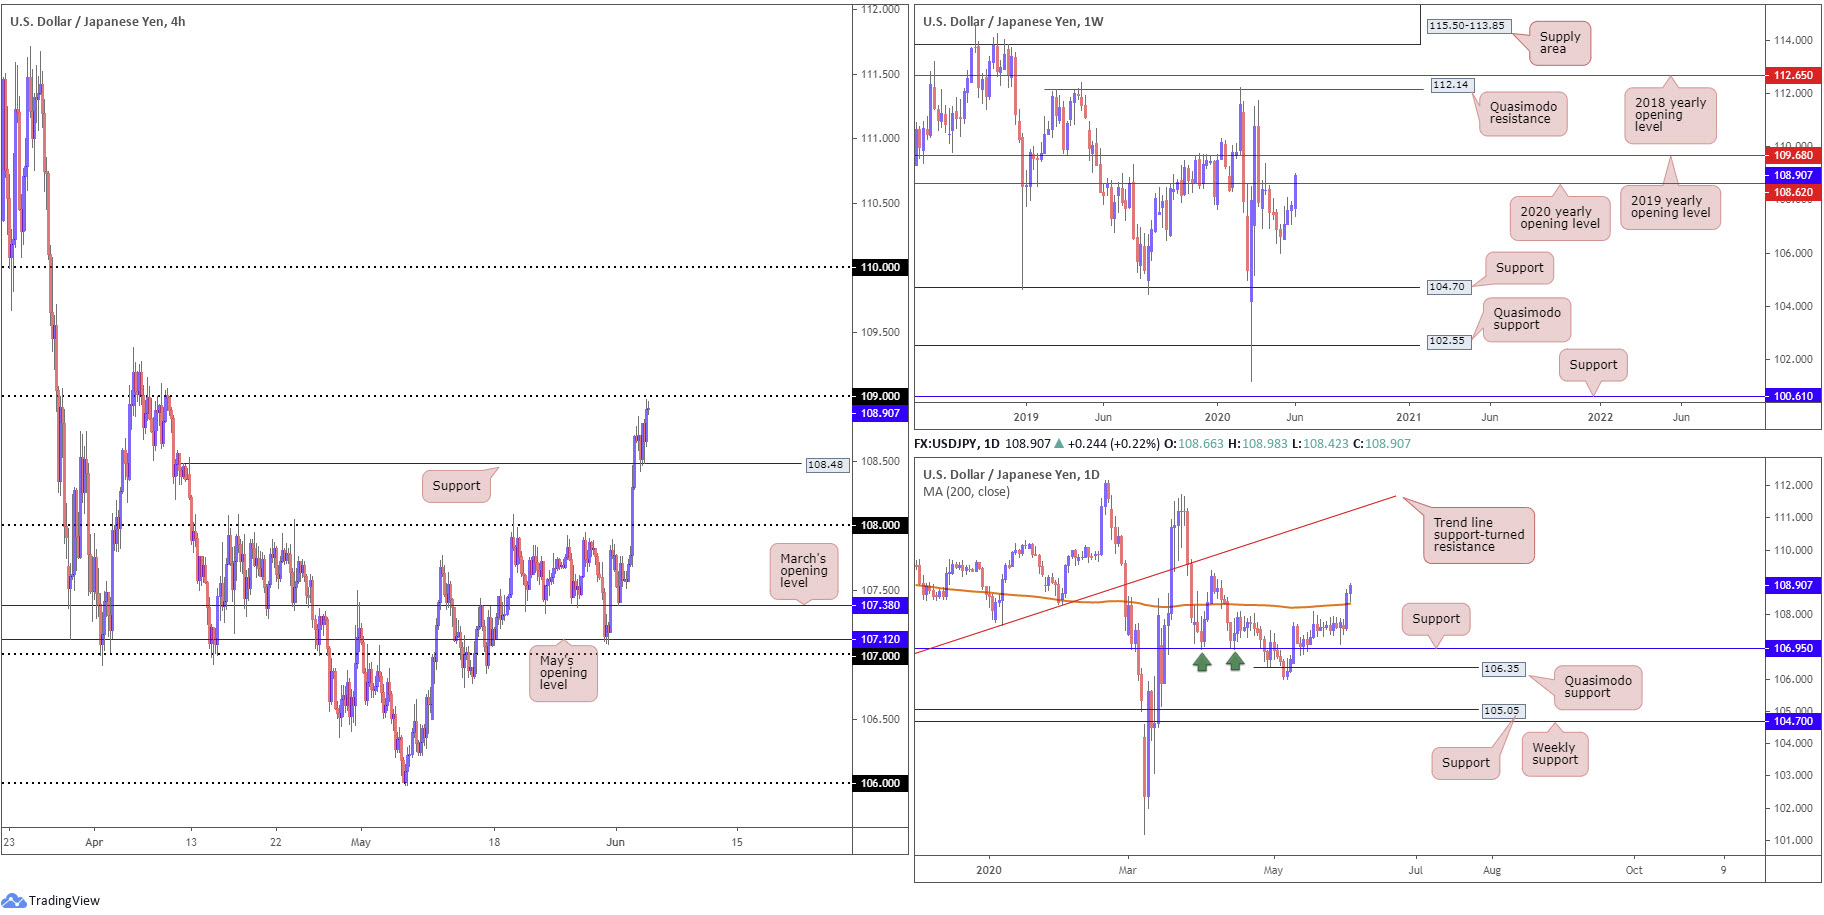Viewport: 1824px width, 915px height.
Task: Click the 115.50-113.85 zone label
Action: (1467, 26)
